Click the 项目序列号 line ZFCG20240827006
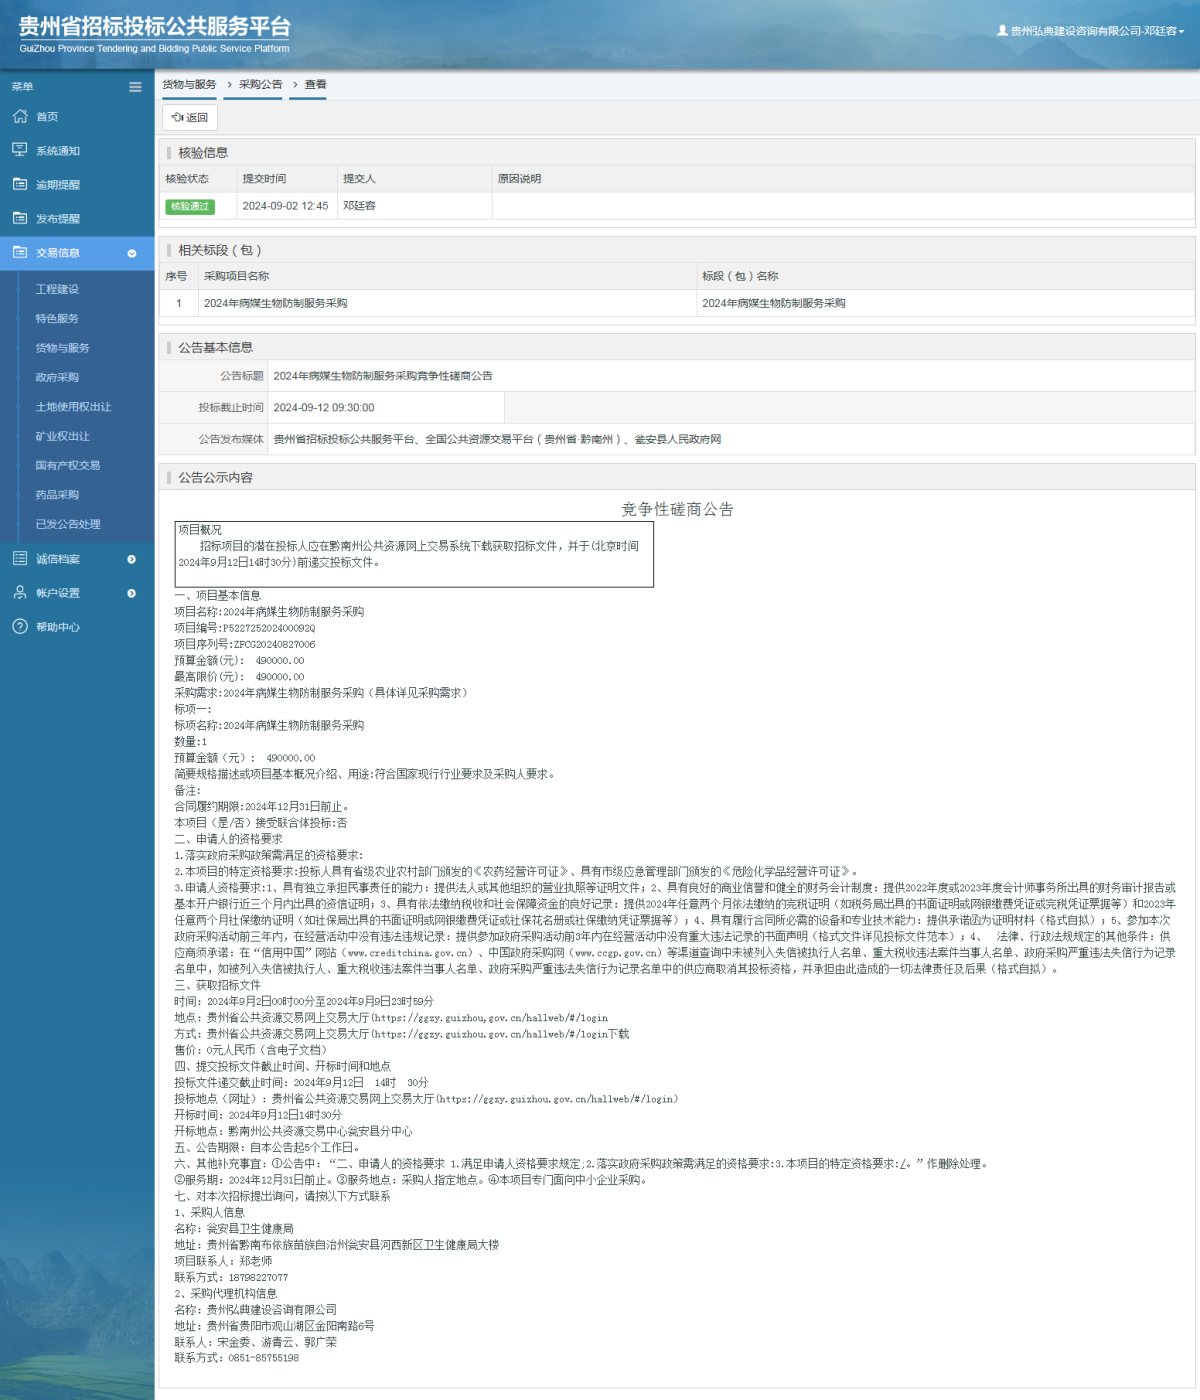Screen dimensions: 1200x1400 coord(245,644)
